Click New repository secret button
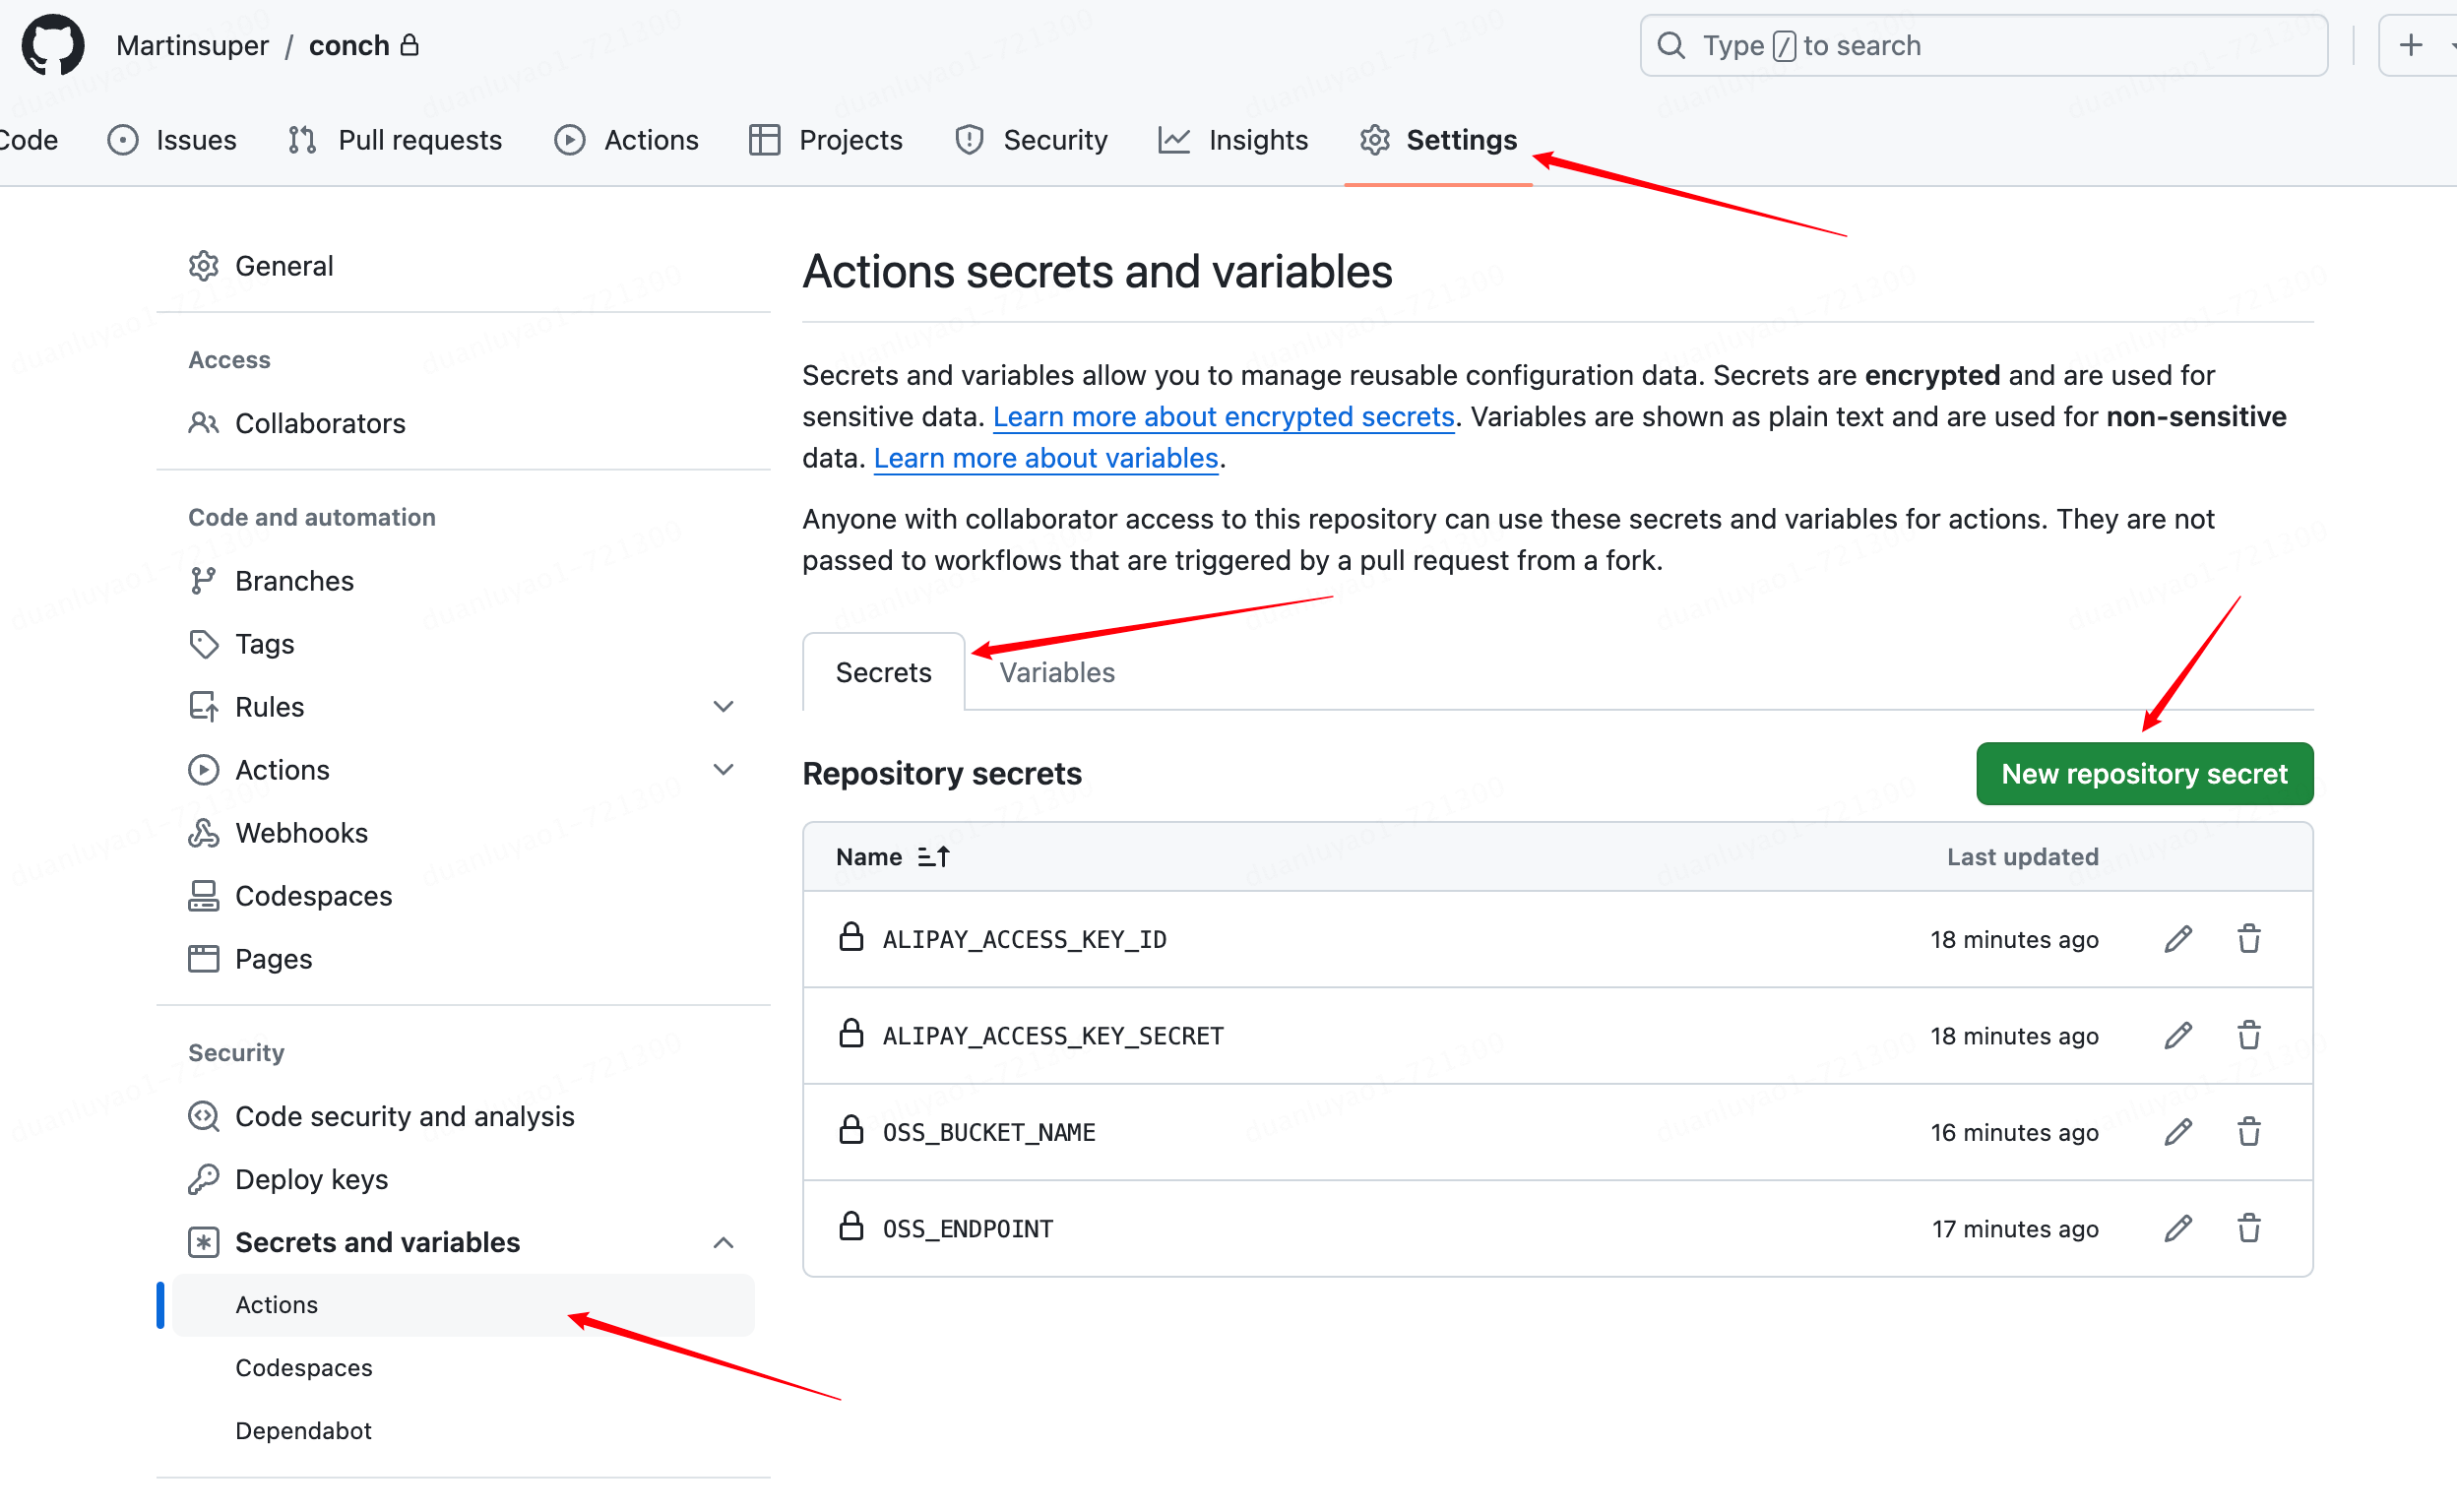This screenshot has height=1512, width=2457. tap(2143, 773)
